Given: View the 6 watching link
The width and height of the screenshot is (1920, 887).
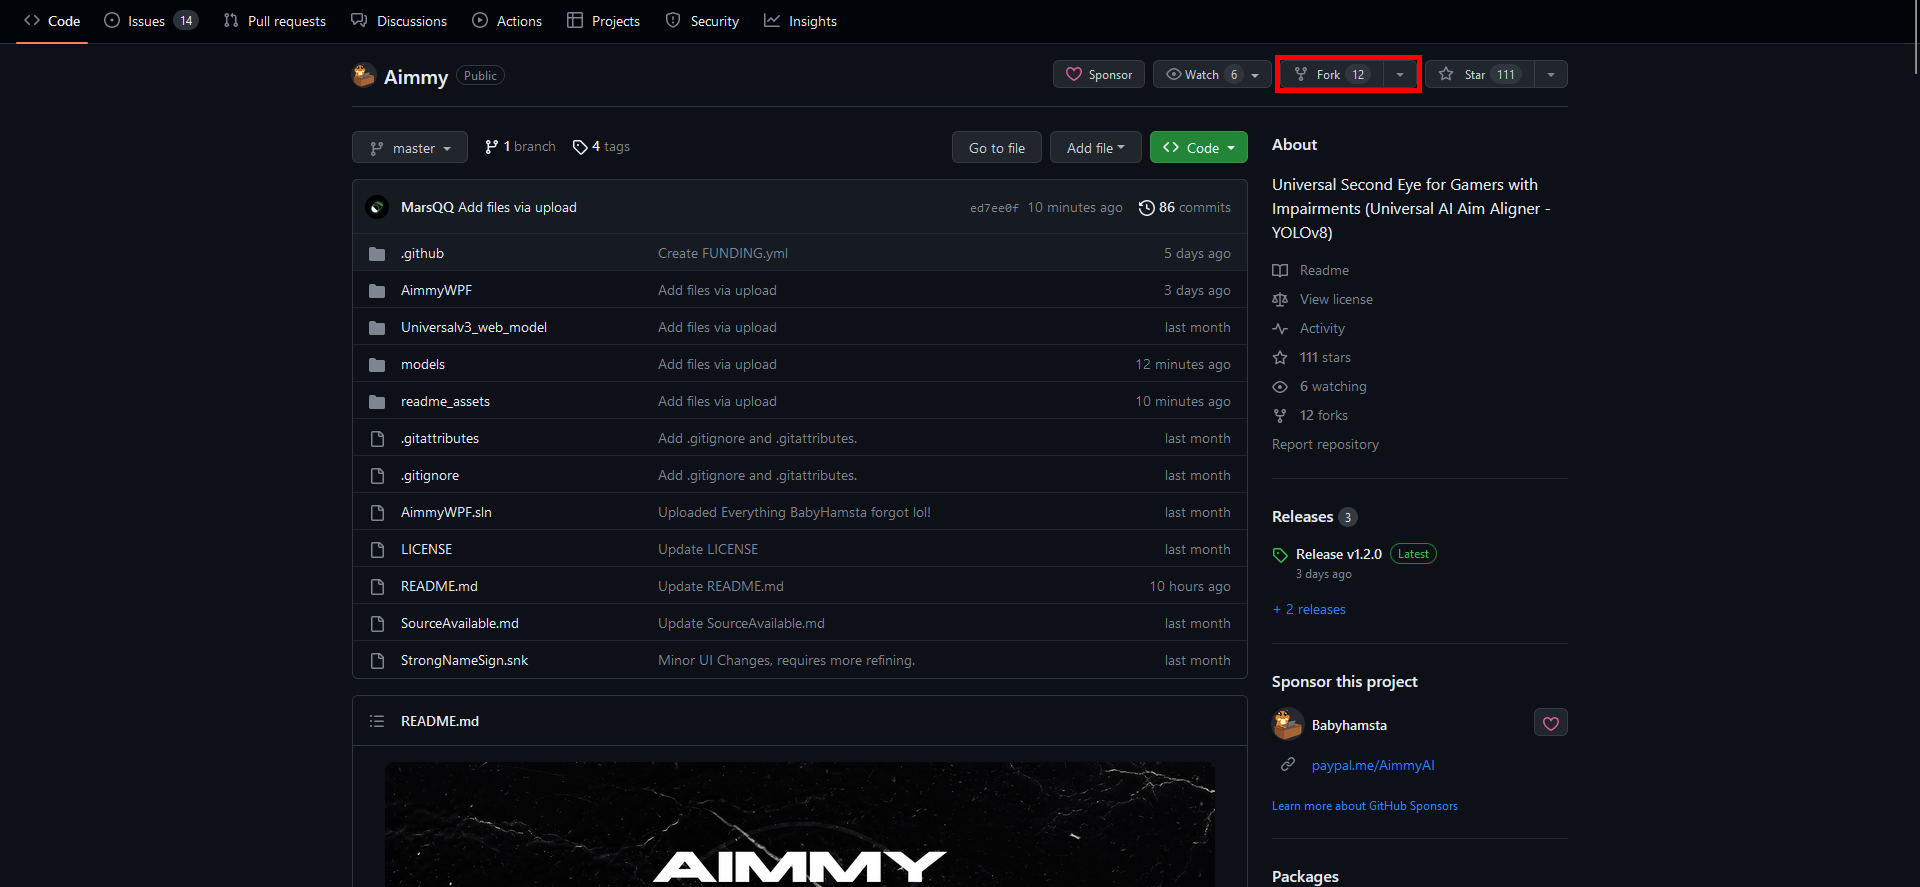Looking at the screenshot, I should [x=1320, y=386].
